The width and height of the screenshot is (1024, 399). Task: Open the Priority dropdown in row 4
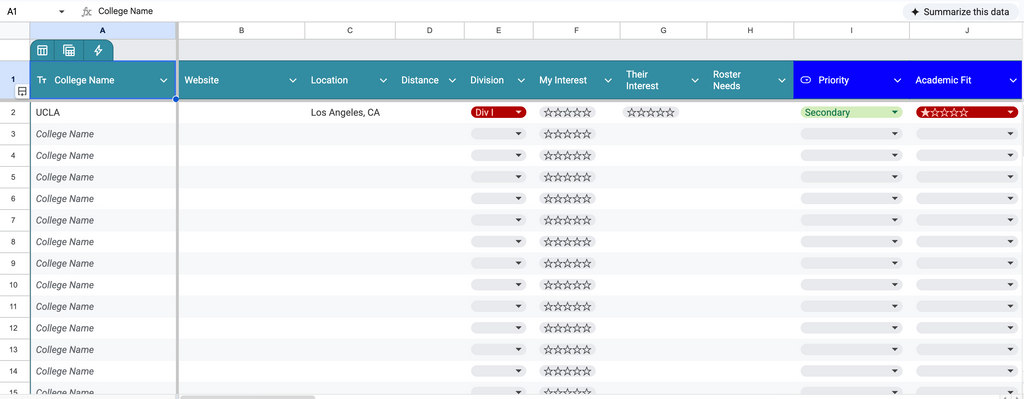pyautogui.click(x=852, y=155)
